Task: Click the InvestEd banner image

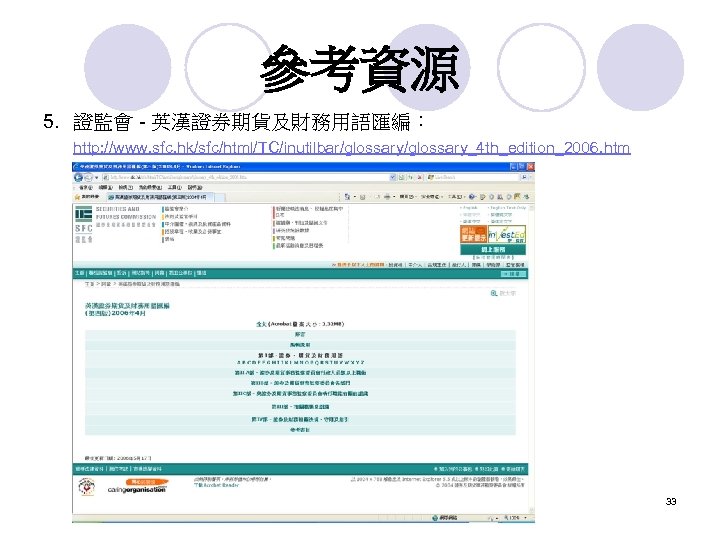Action: 507,234
